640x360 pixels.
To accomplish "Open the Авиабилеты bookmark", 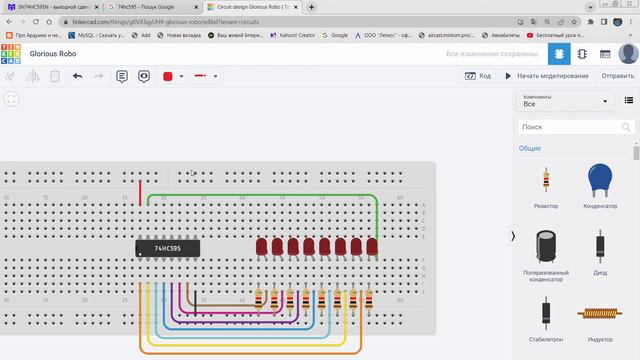I will pos(501,35).
